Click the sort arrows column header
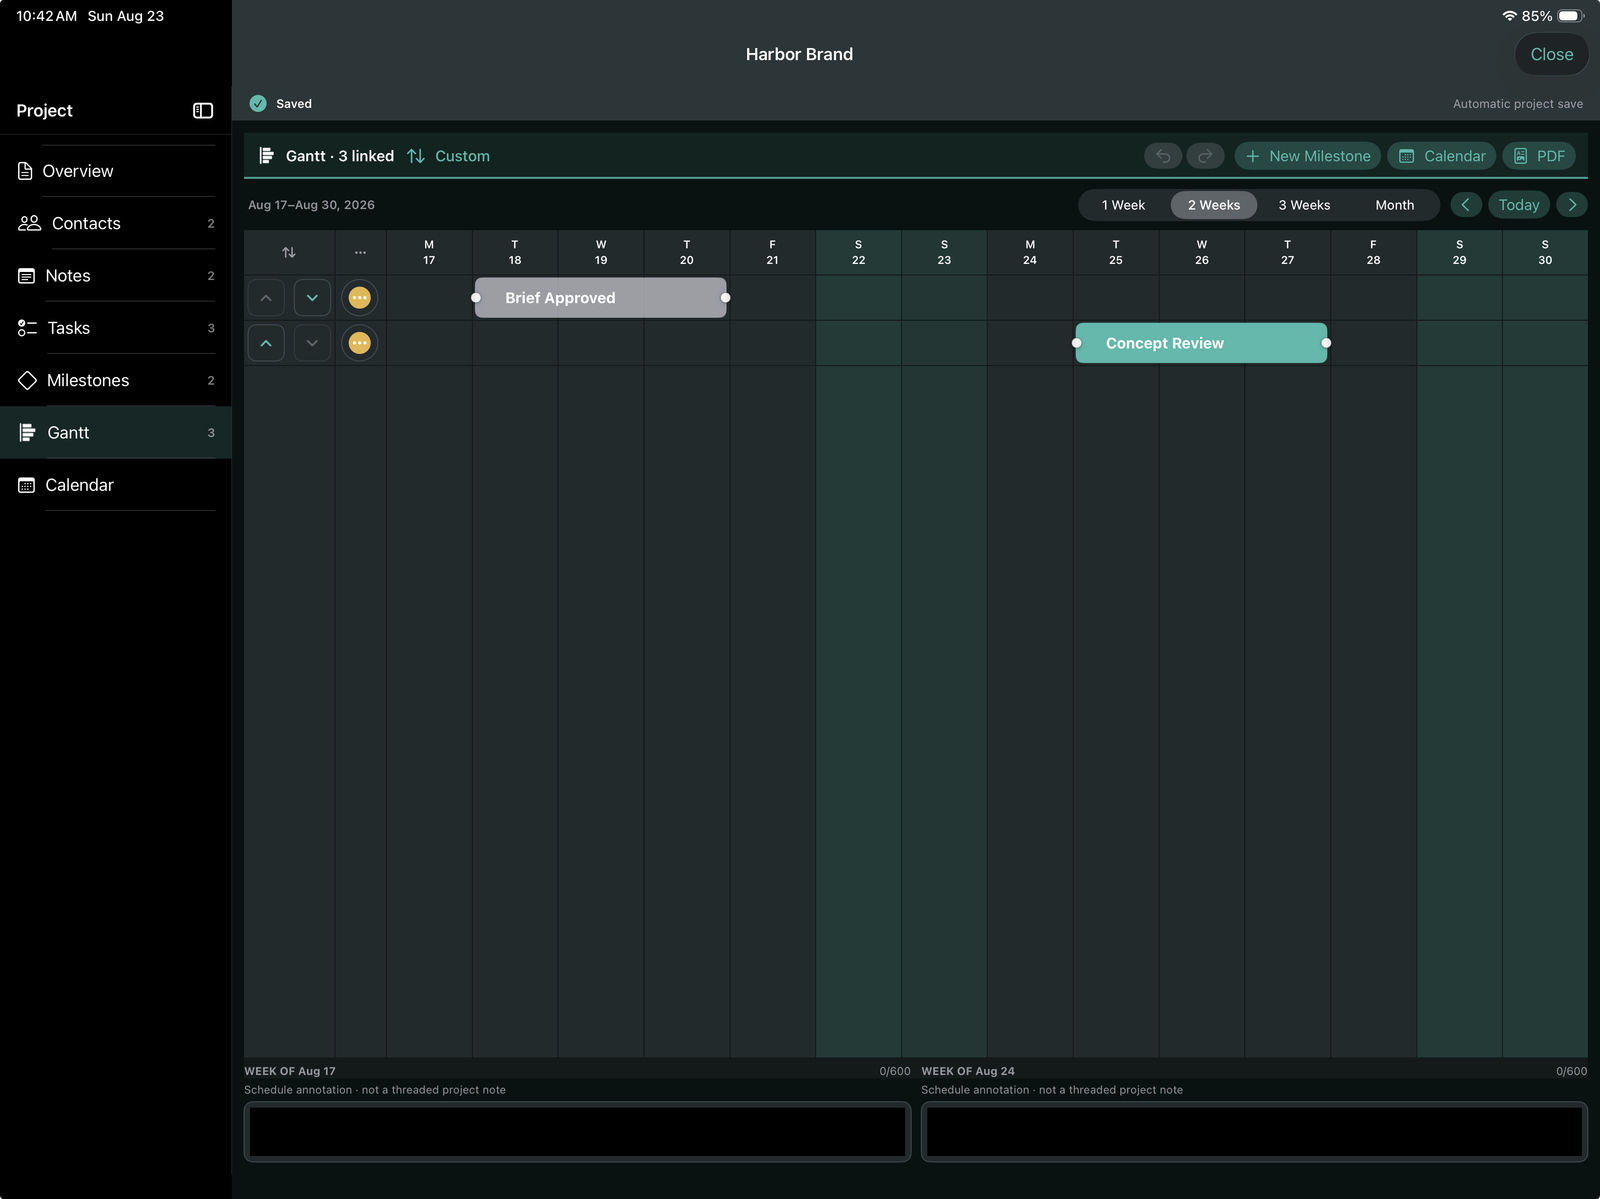The height and width of the screenshot is (1199, 1600). (x=289, y=253)
